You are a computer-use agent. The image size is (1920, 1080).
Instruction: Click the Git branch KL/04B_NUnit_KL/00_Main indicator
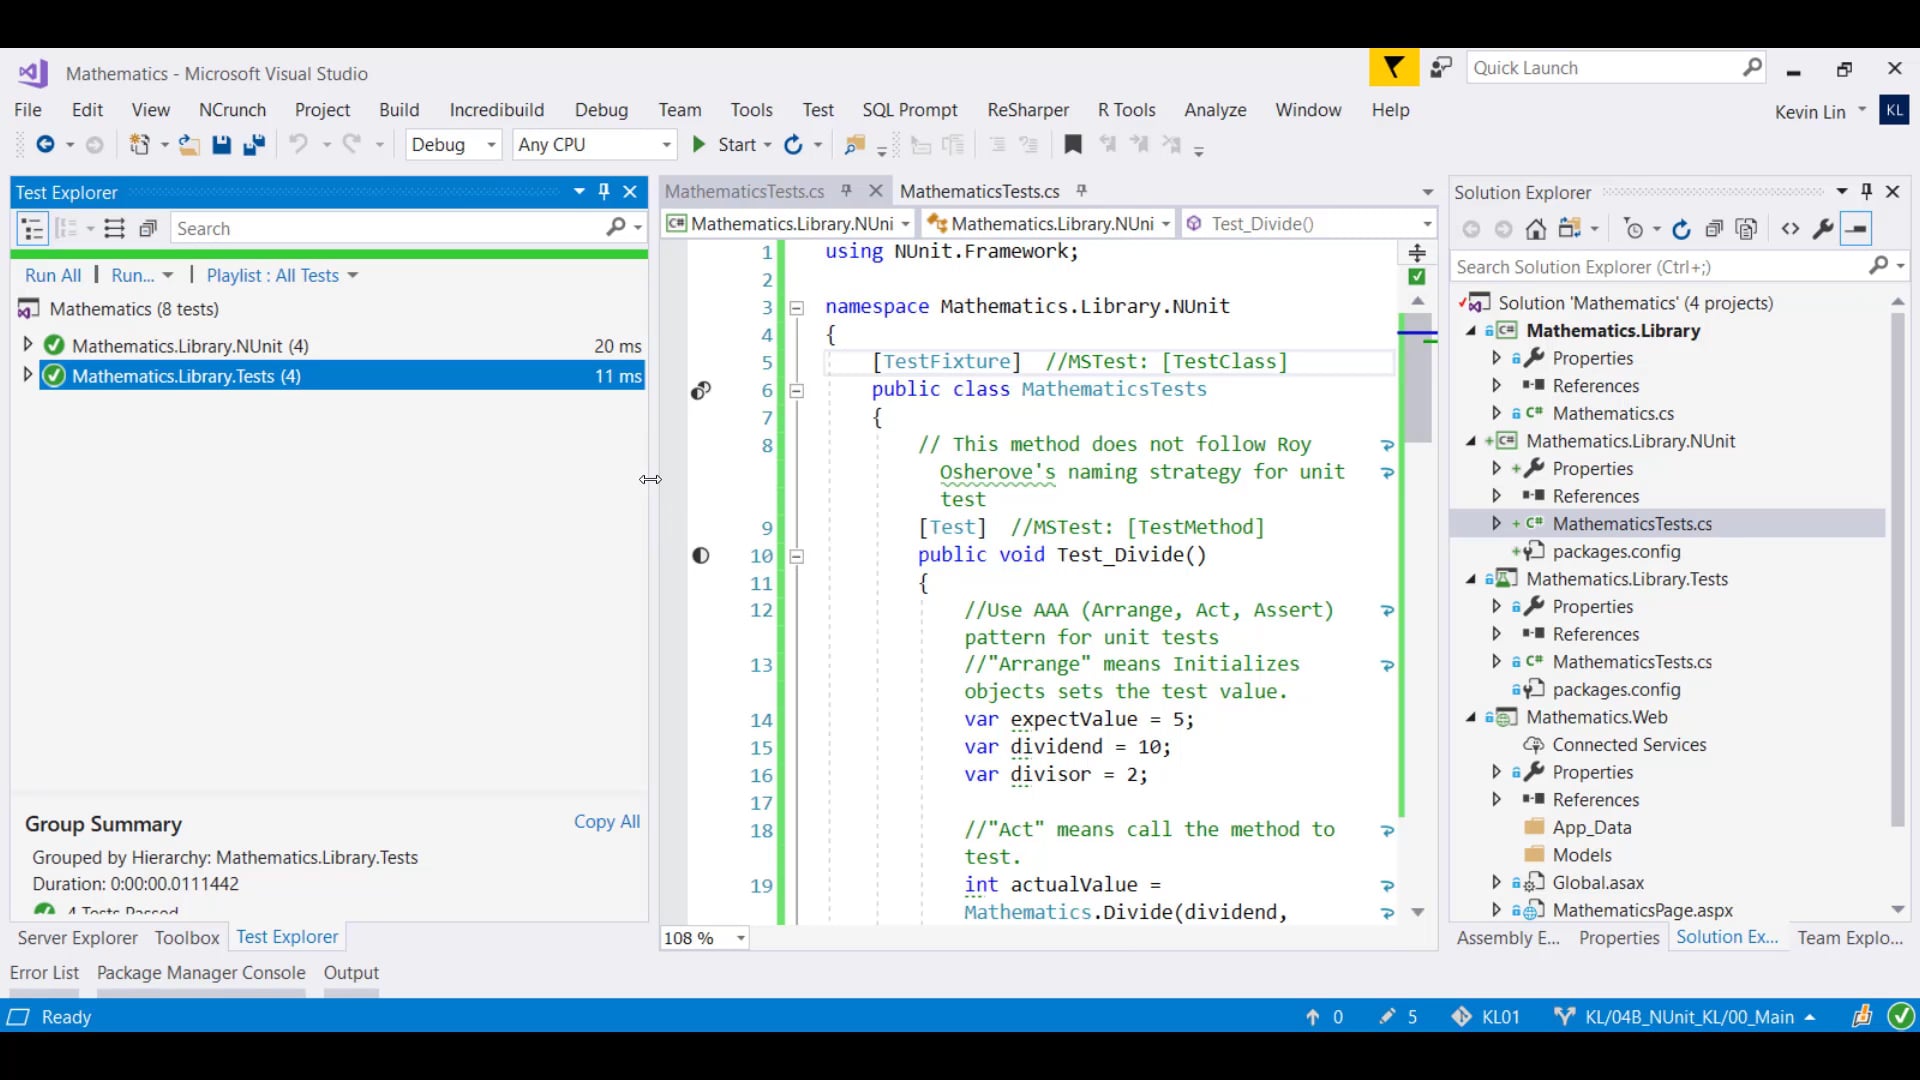click(x=1688, y=1017)
